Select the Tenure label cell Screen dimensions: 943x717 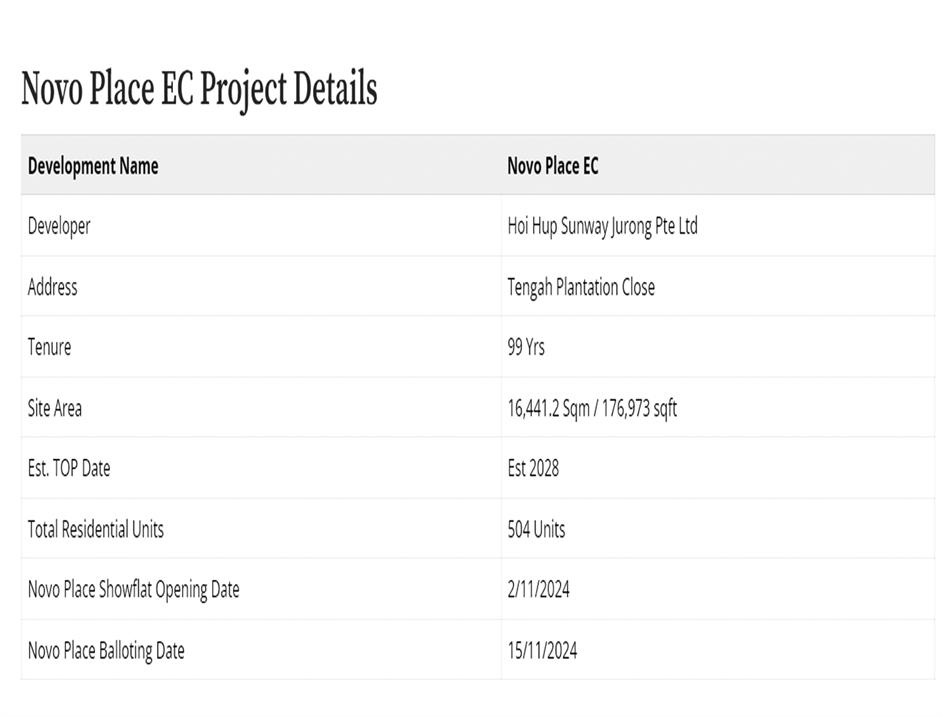pyautogui.click(x=49, y=347)
